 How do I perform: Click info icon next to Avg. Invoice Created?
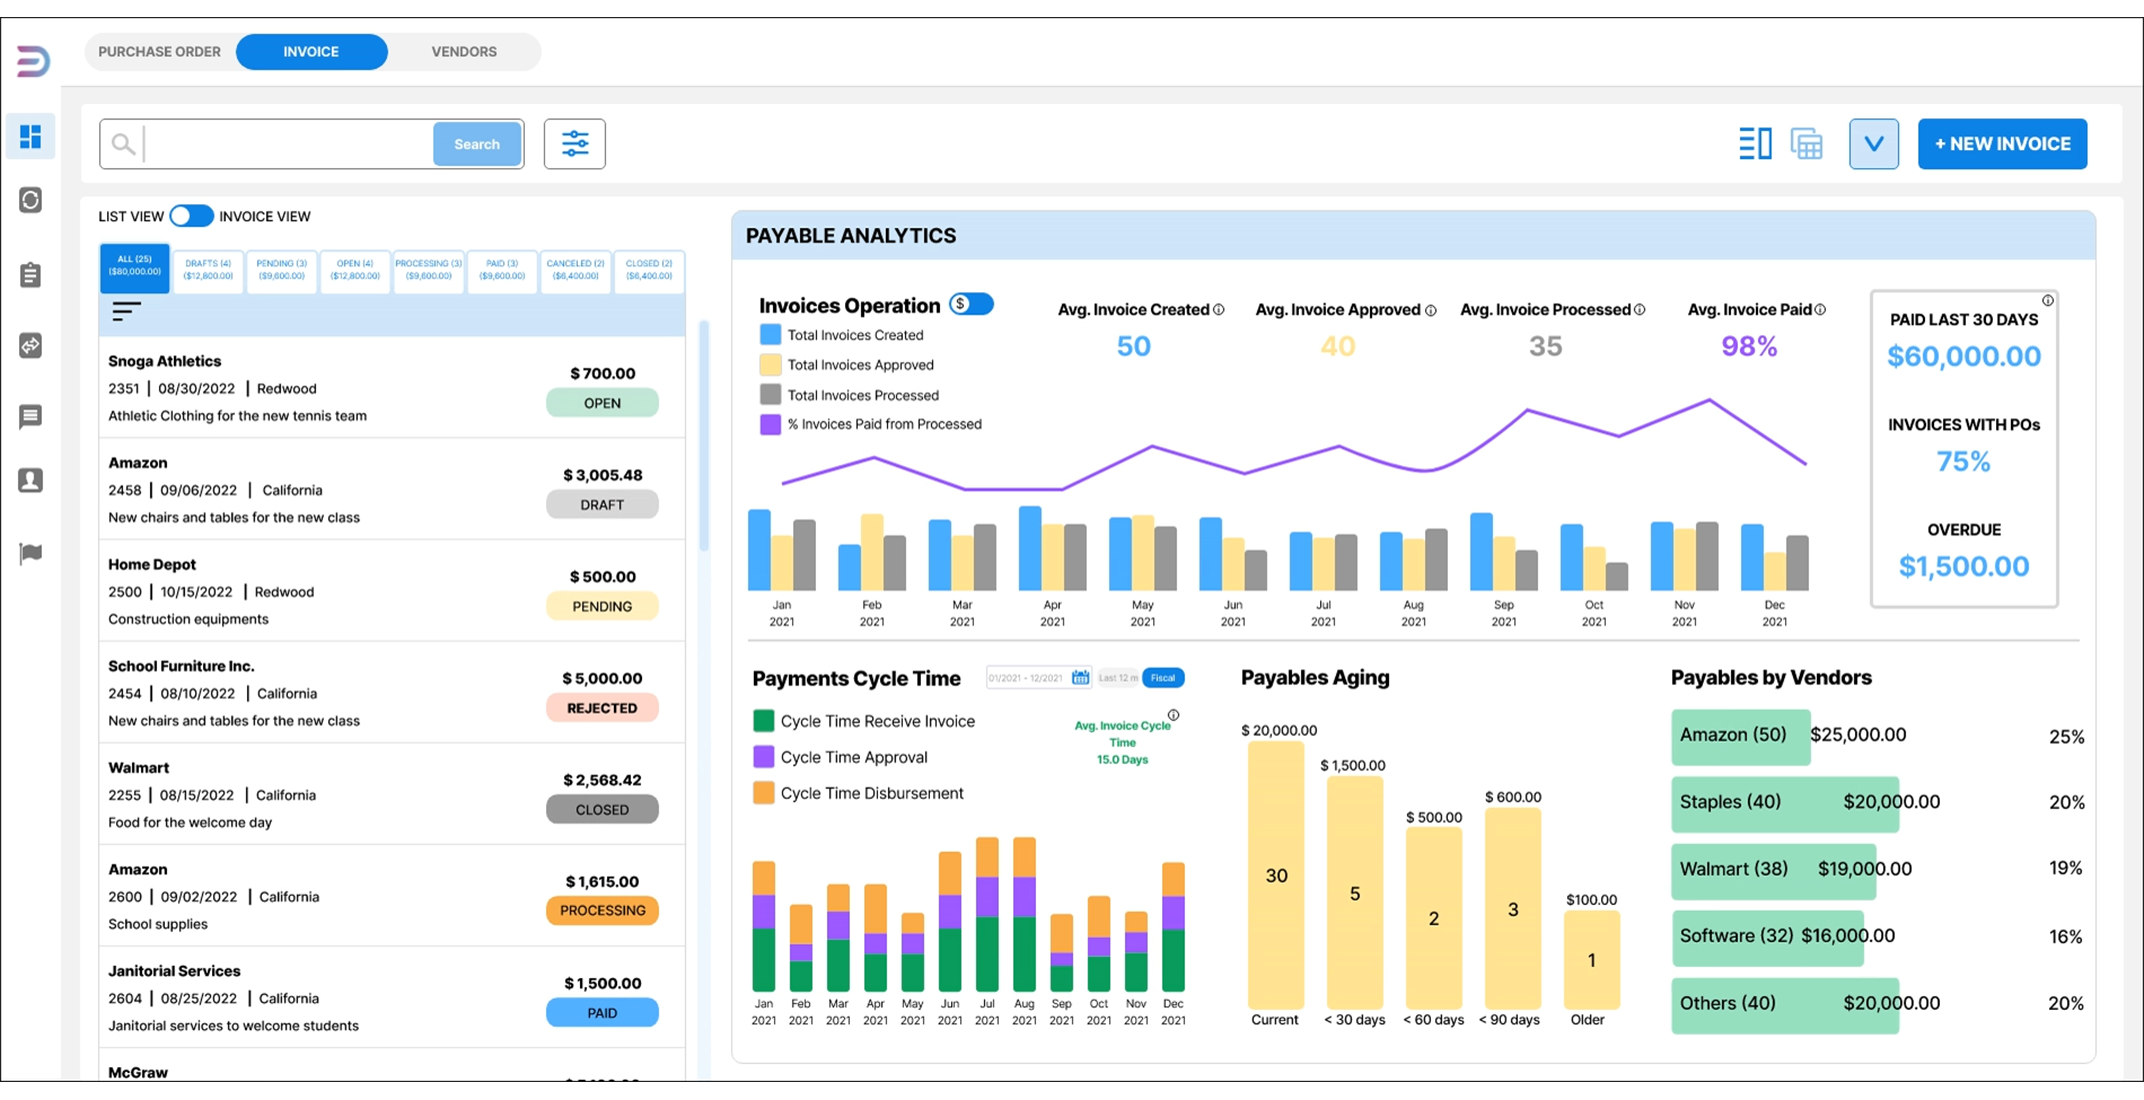pyautogui.click(x=1219, y=310)
